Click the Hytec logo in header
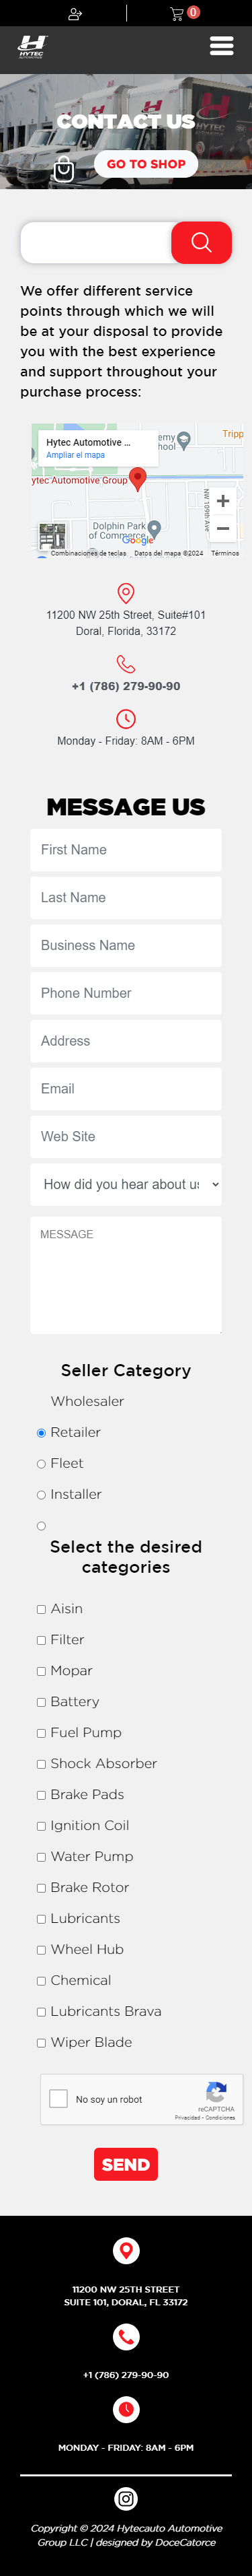This screenshot has width=252, height=2576. [x=32, y=46]
